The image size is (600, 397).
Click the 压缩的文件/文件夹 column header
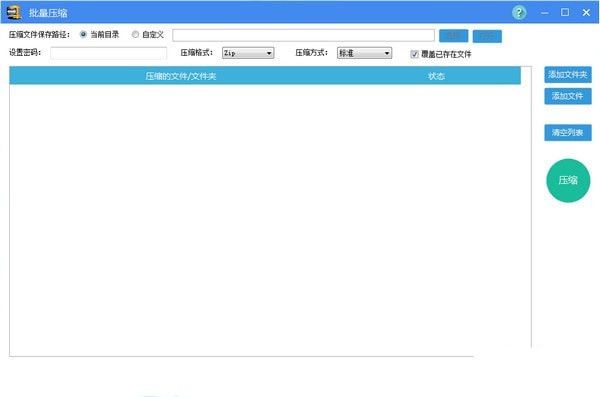[x=181, y=76]
